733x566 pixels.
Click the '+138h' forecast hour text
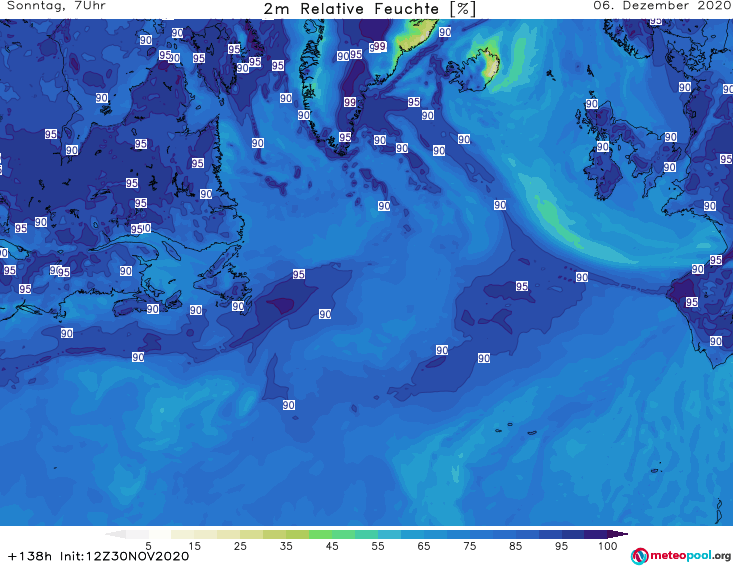tap(30, 556)
